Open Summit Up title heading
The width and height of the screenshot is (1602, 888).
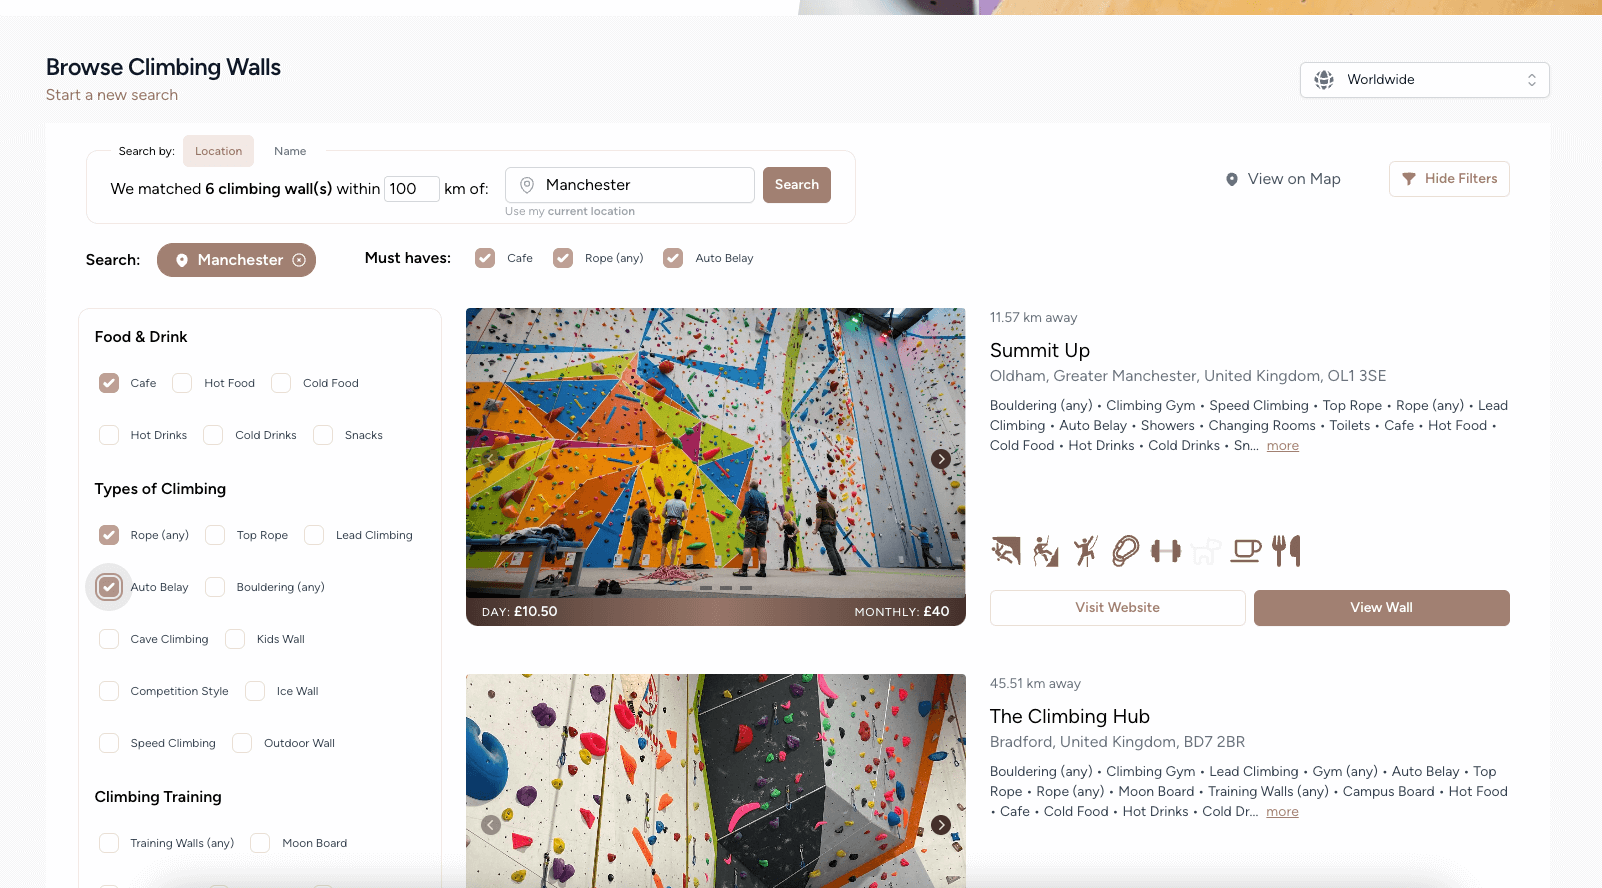point(1040,351)
